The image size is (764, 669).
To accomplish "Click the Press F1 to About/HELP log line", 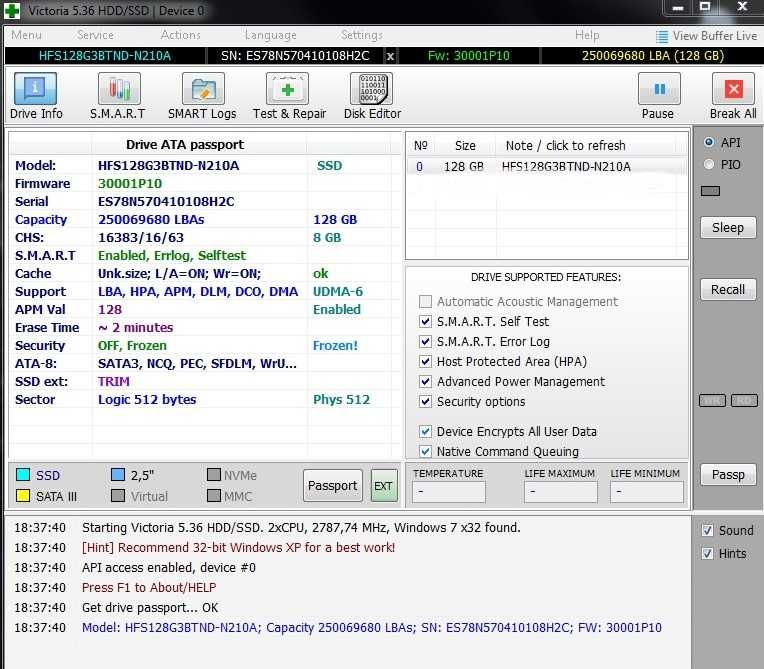I will [149, 588].
